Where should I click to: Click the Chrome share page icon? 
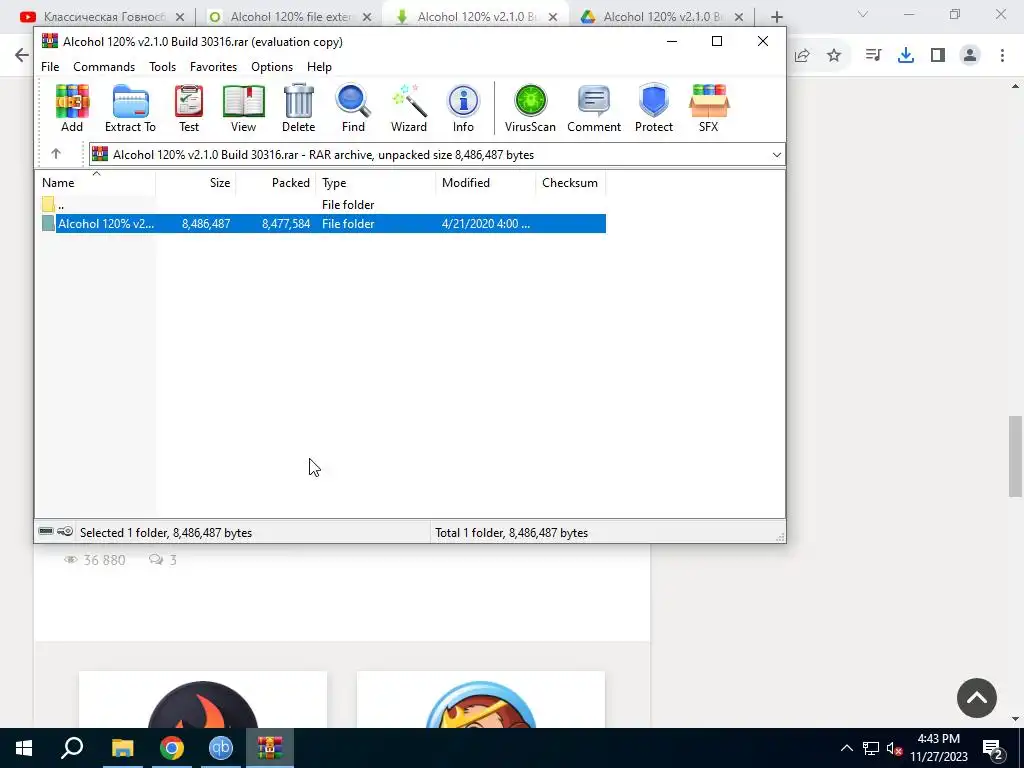coord(802,56)
